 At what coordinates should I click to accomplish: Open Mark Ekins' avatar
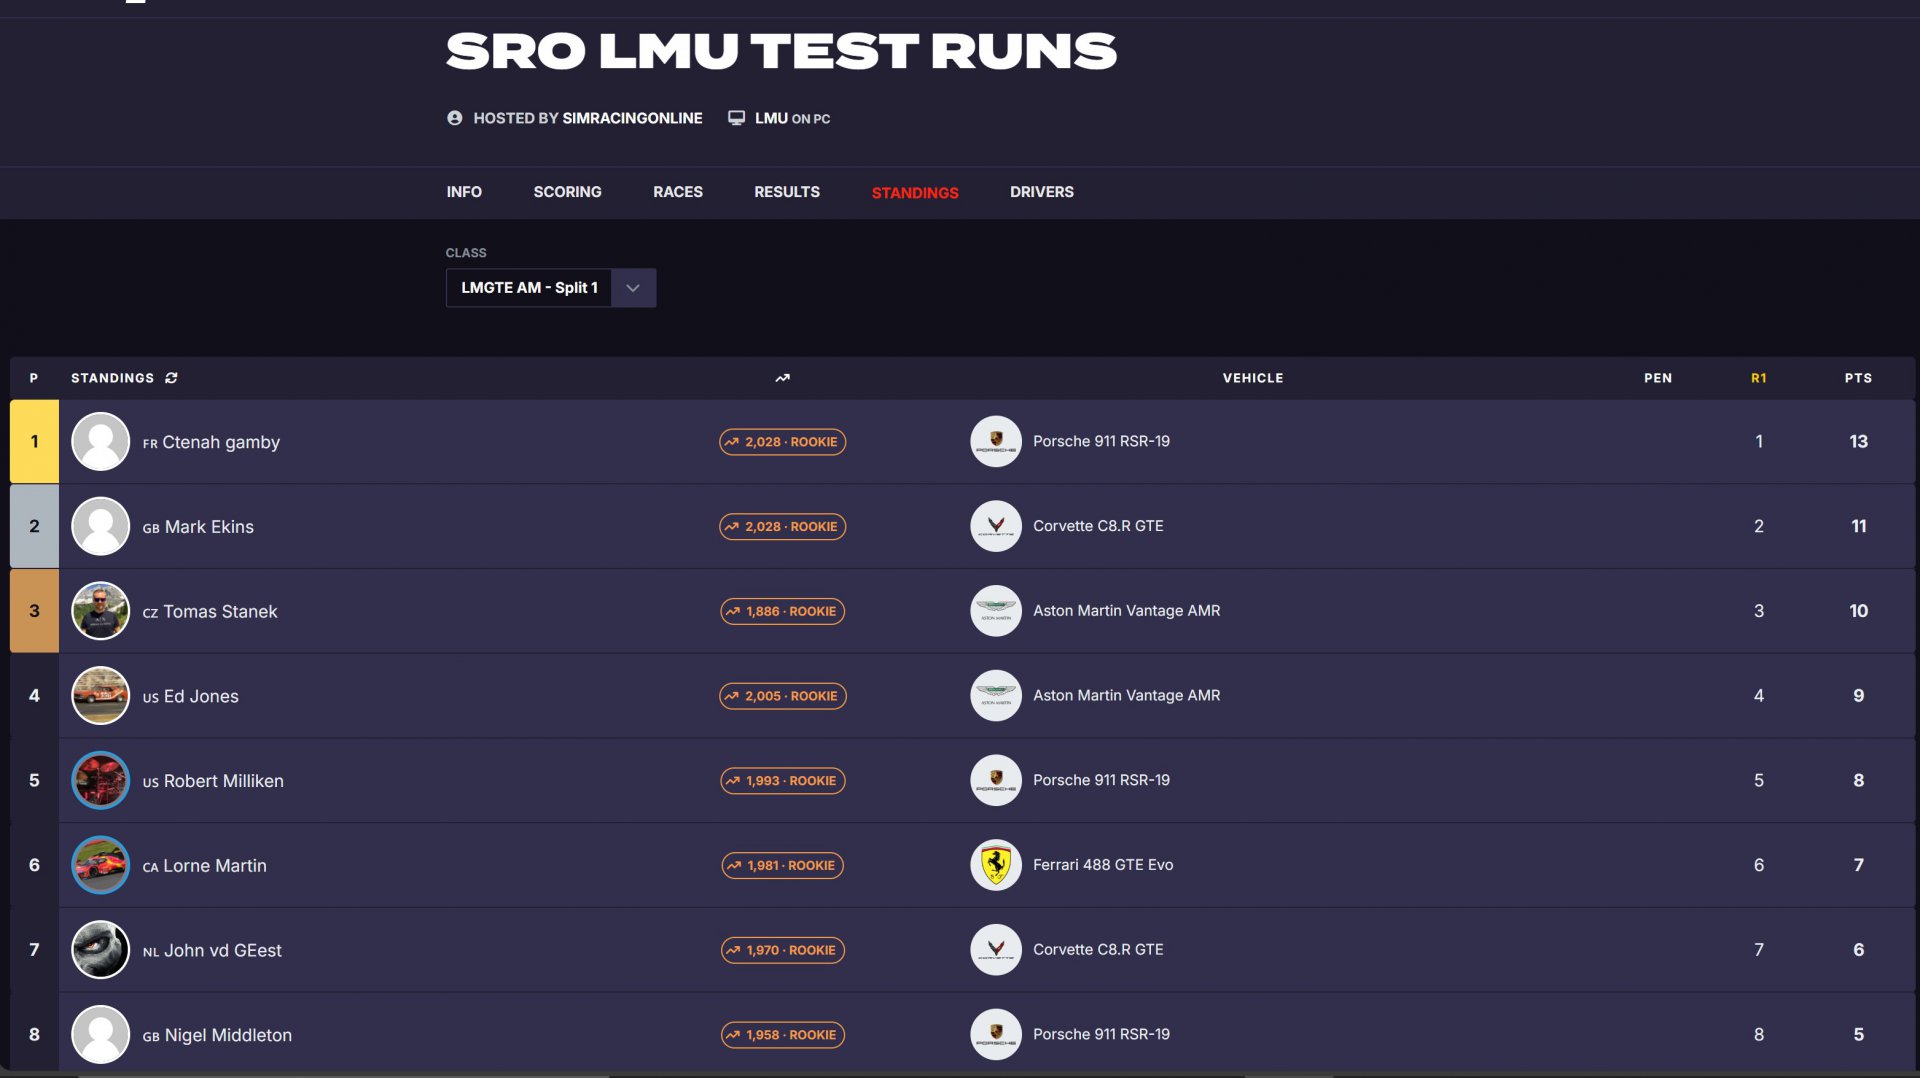(101, 526)
